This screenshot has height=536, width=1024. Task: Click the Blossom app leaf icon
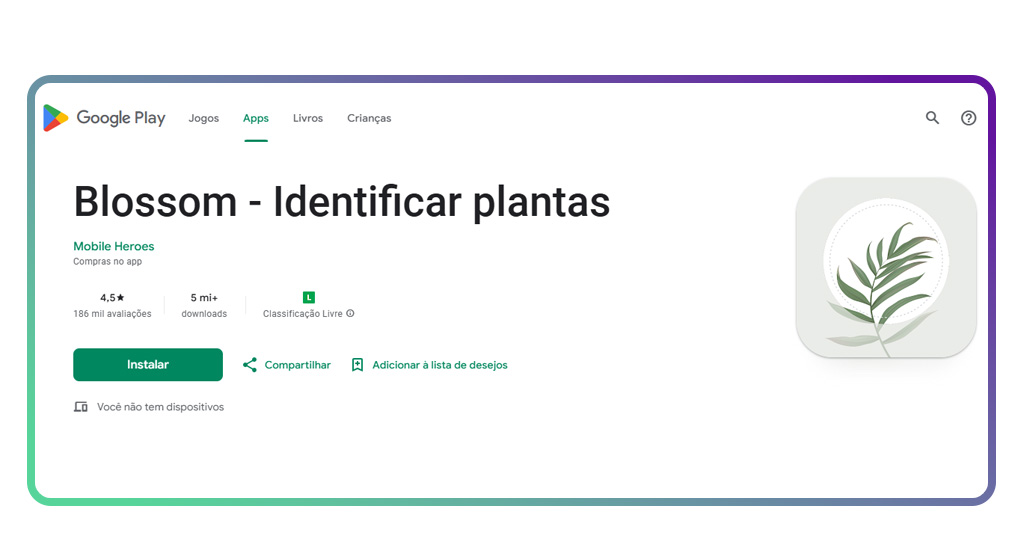[886, 268]
